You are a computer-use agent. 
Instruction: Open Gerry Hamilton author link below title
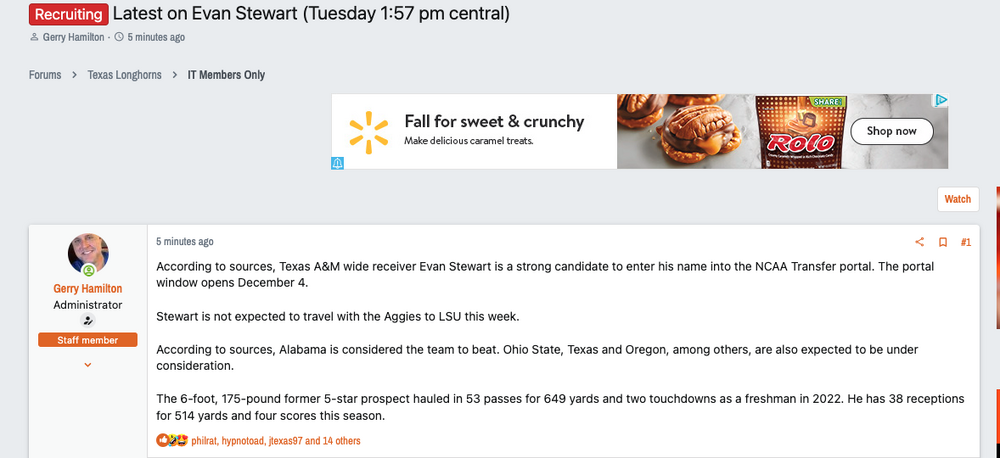[74, 37]
